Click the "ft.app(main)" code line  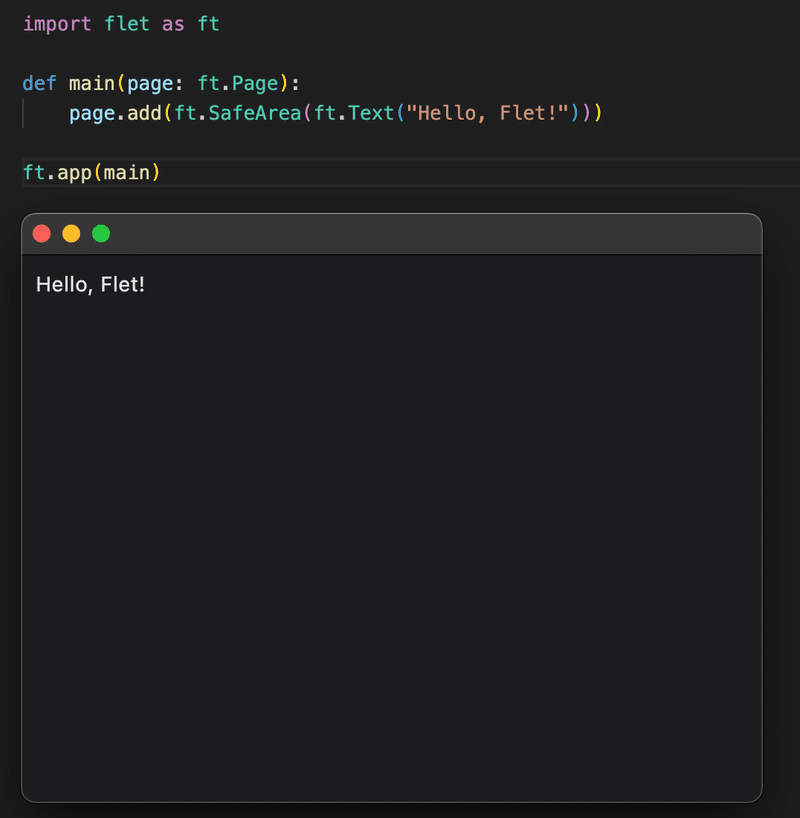click(x=92, y=173)
